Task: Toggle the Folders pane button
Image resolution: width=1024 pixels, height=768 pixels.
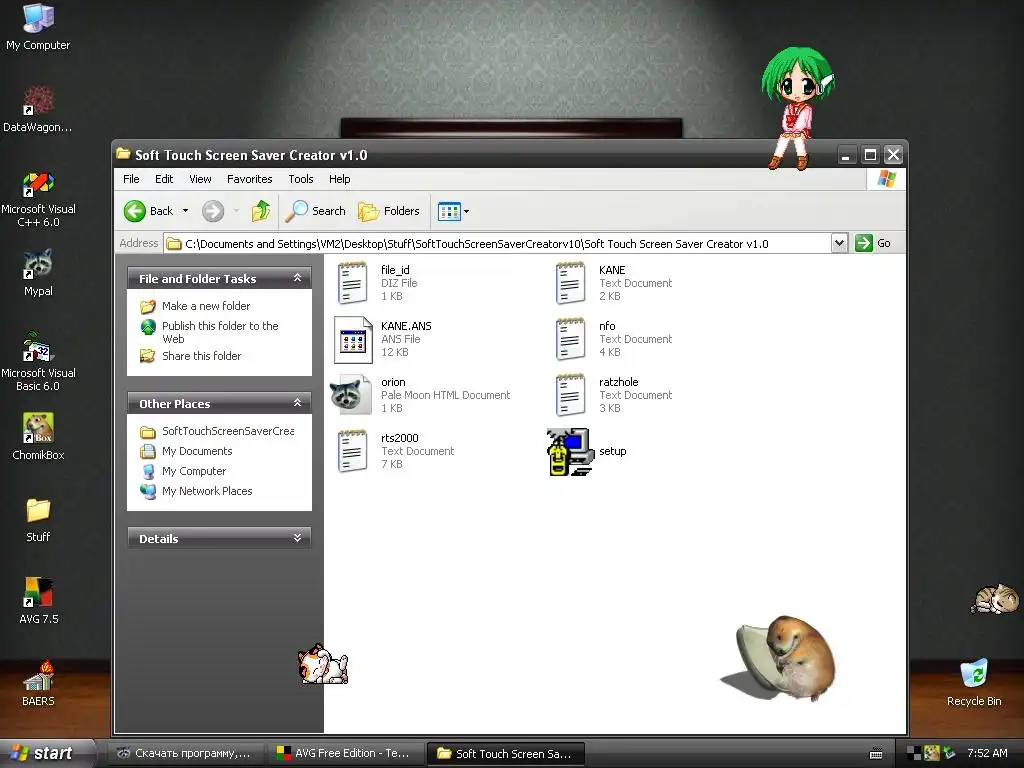Action: (x=389, y=211)
